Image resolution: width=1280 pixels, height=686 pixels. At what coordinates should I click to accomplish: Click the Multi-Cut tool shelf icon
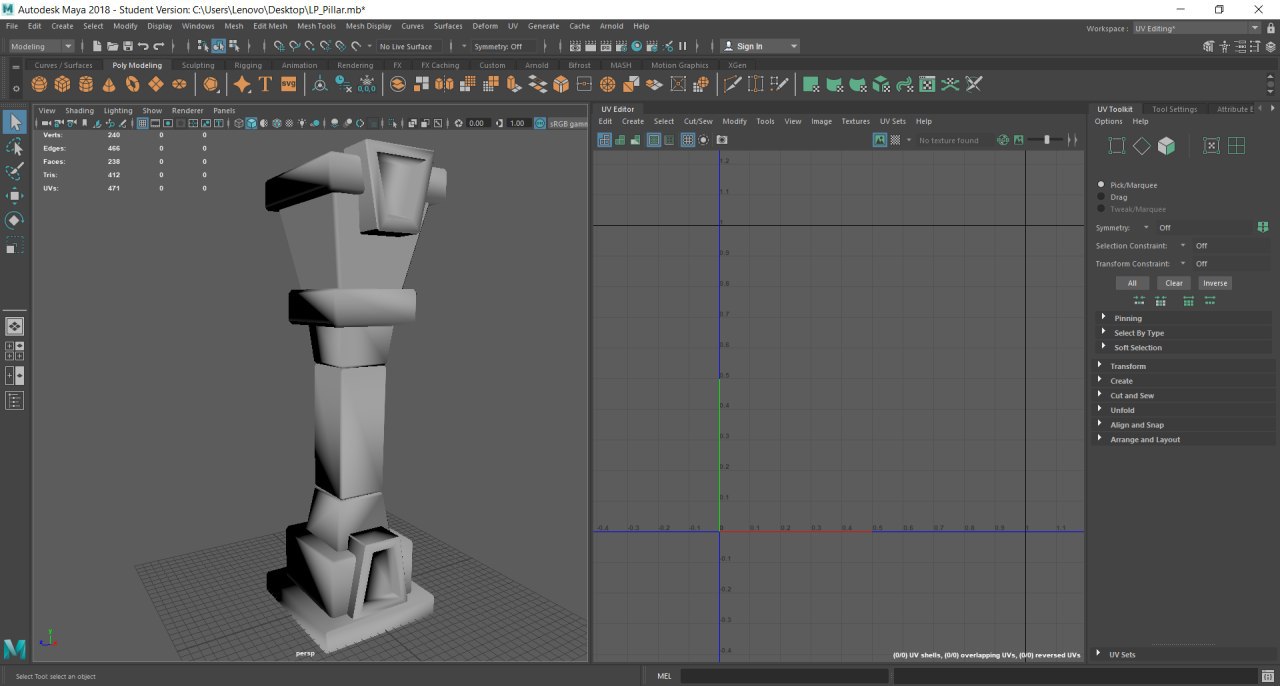tap(733, 84)
